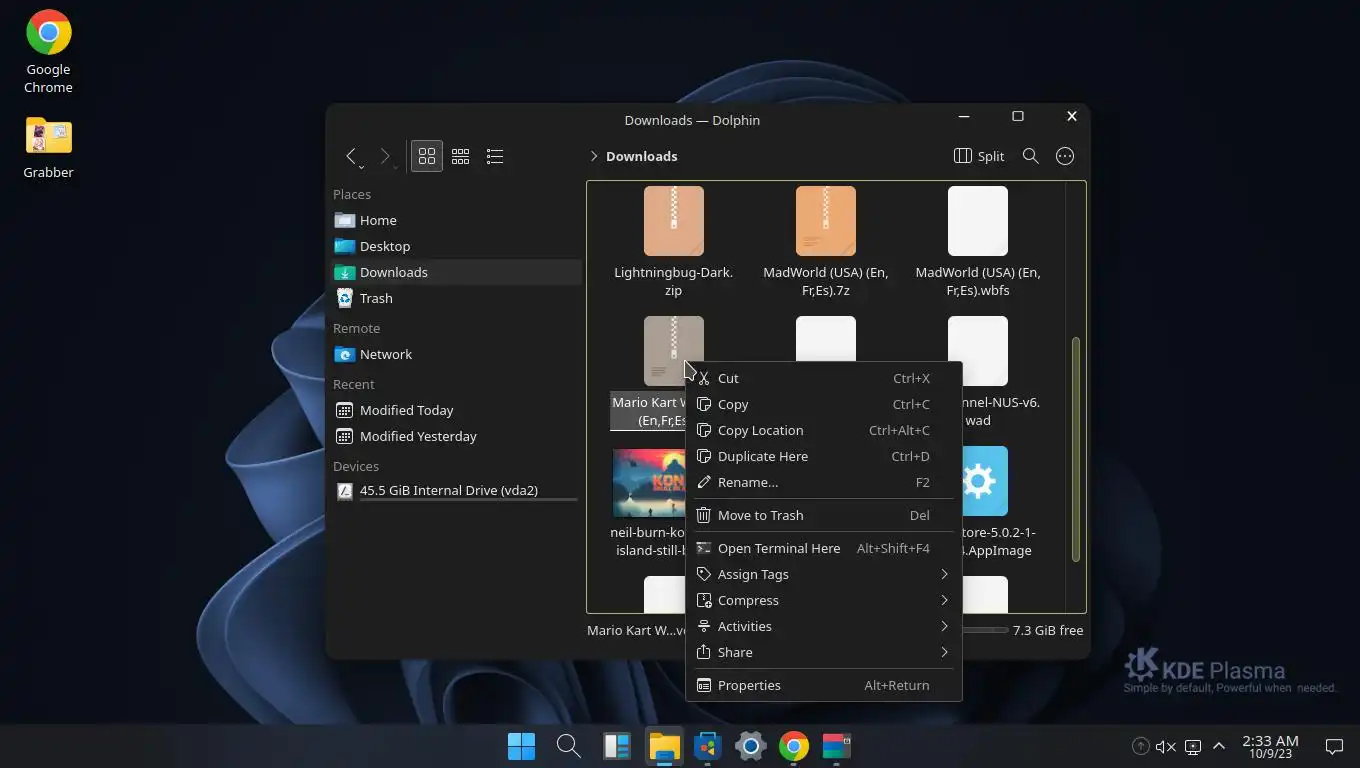Viewport: 1360px width, 768px height.
Task: Select Downloads in Places panel
Action: 456,272
